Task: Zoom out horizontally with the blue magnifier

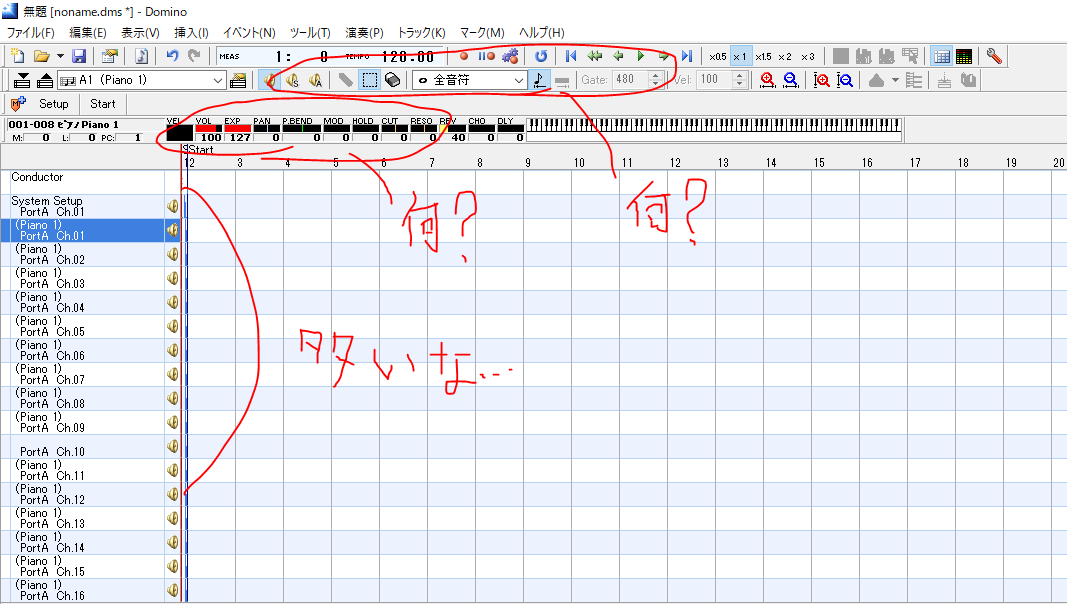Action: (791, 80)
